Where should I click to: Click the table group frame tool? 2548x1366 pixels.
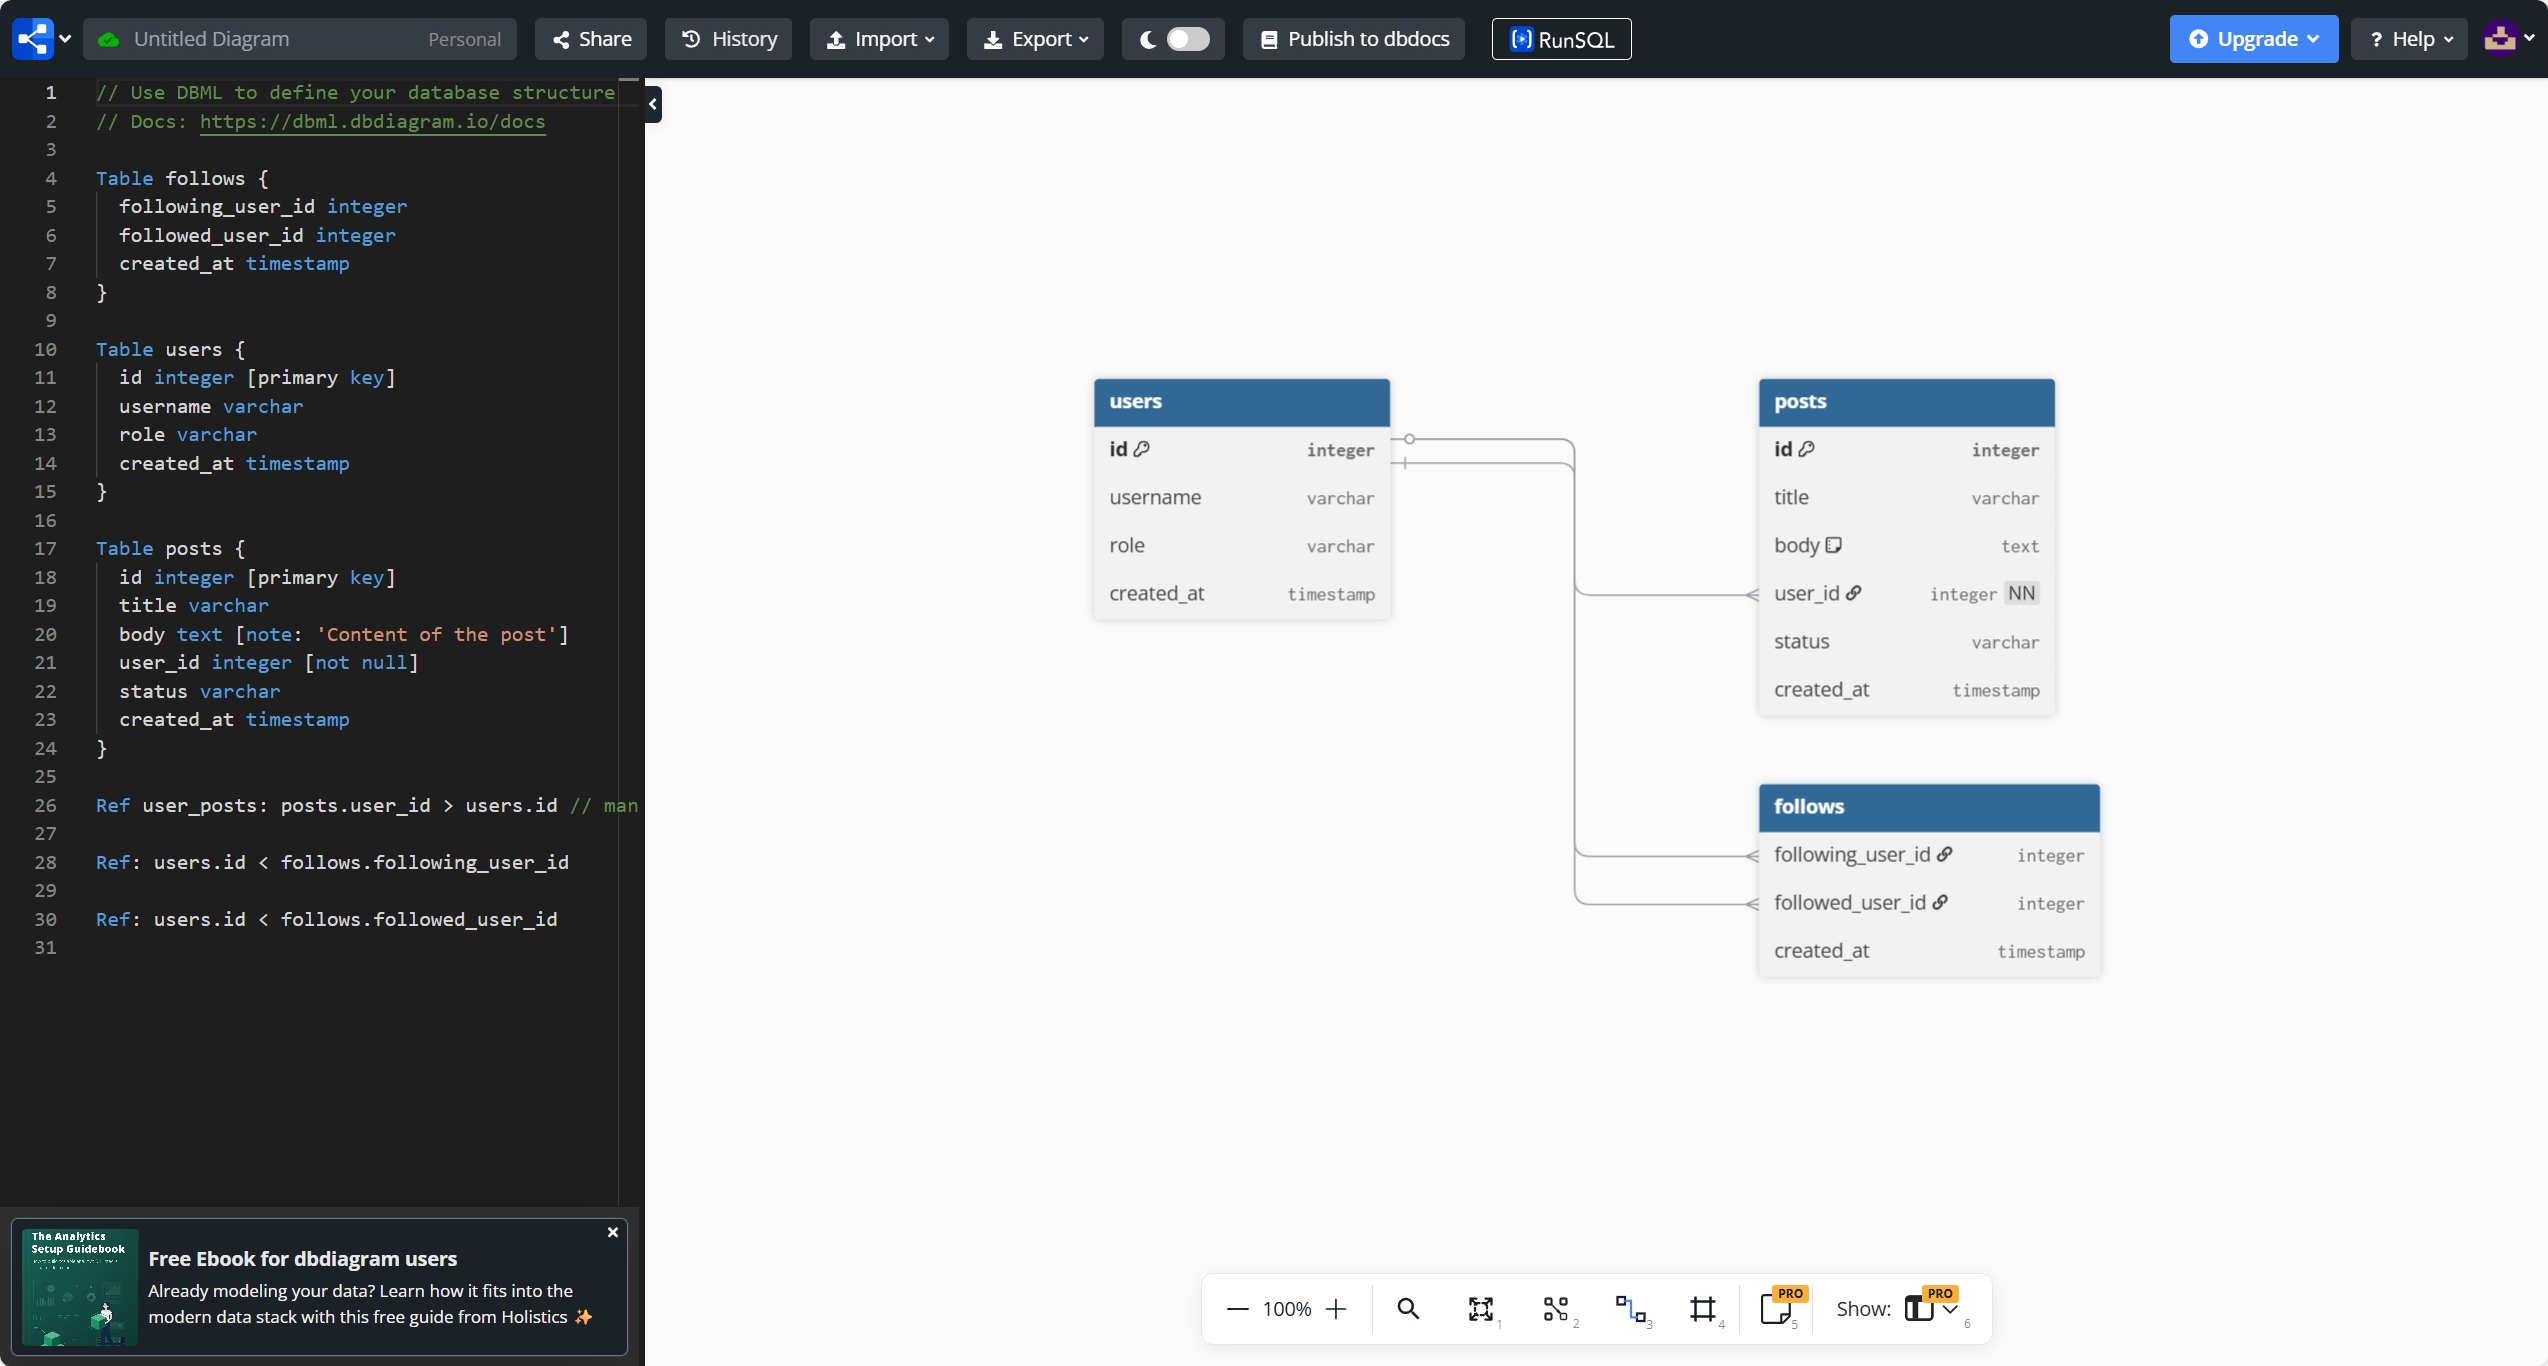point(1703,1309)
